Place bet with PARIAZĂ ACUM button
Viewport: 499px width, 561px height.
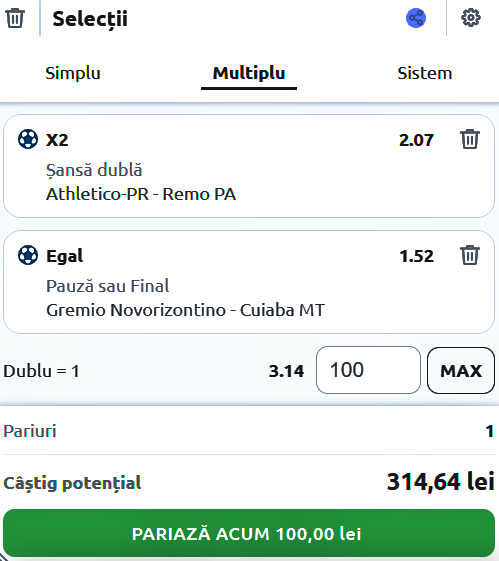coord(249,533)
